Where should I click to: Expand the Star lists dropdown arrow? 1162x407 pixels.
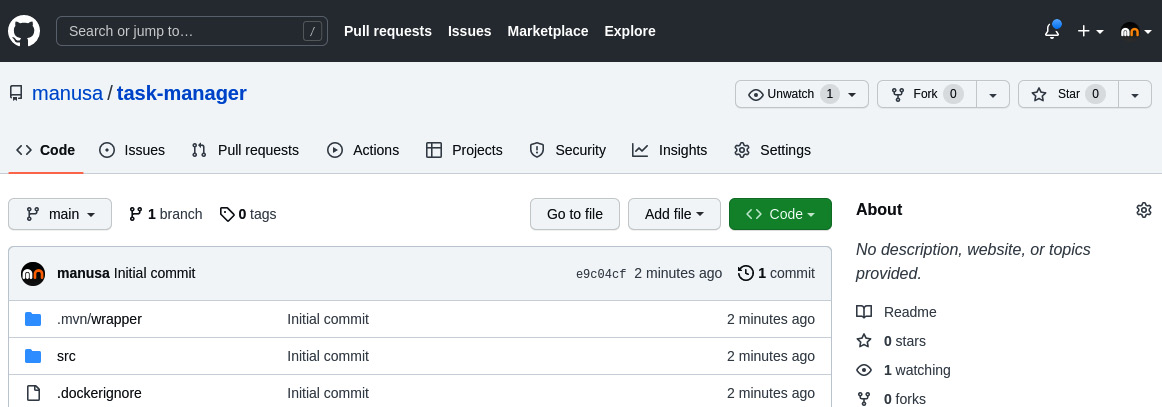(1135, 94)
